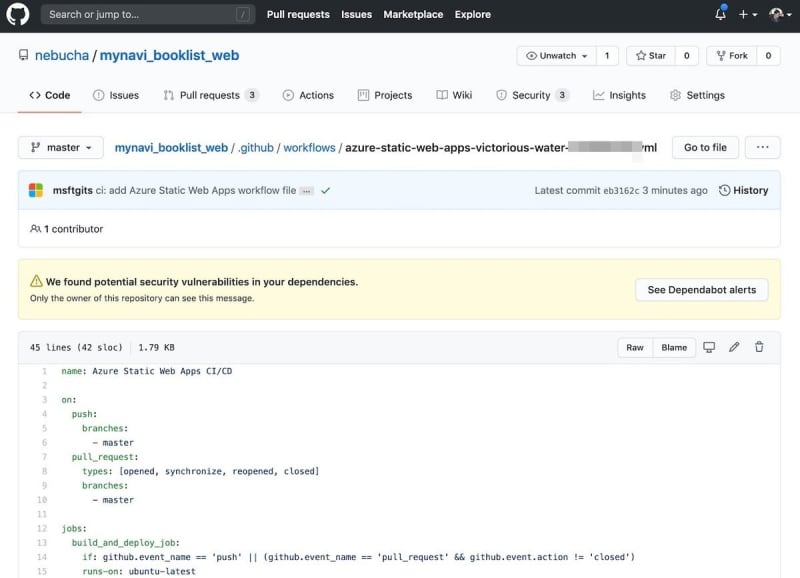Open the three-dots file options menu
Viewport: 800px width, 578px height.
click(762, 147)
